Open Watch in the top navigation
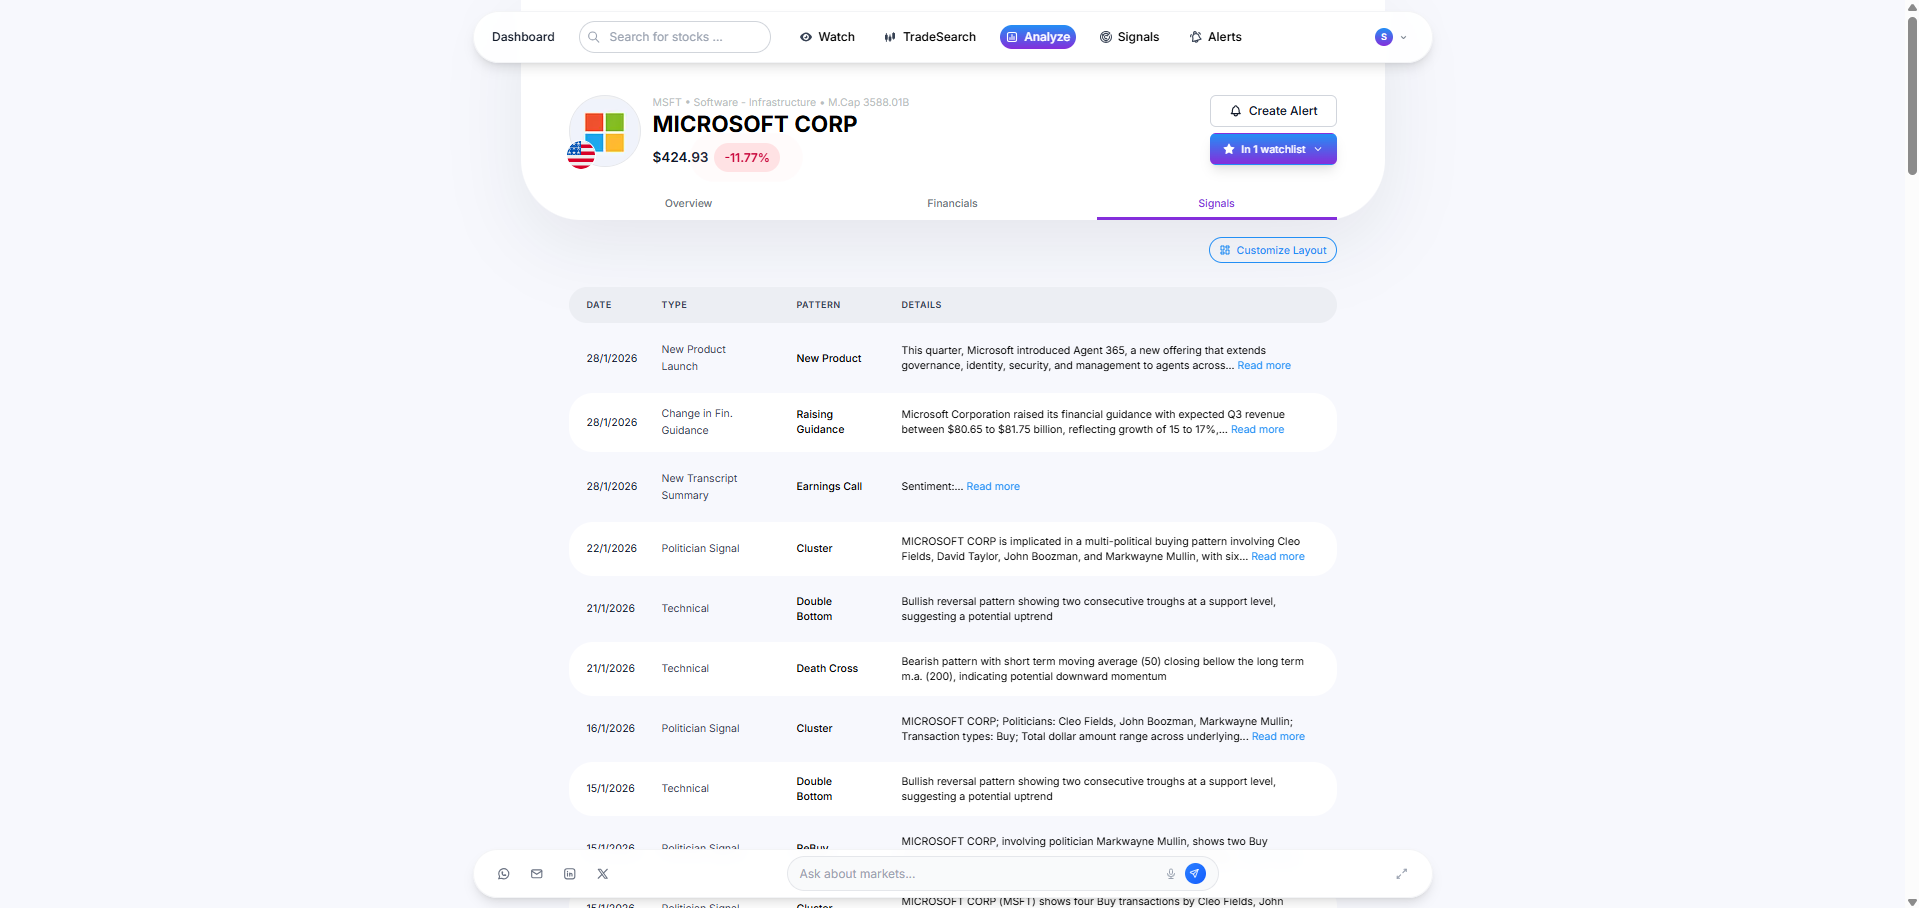 tap(827, 37)
